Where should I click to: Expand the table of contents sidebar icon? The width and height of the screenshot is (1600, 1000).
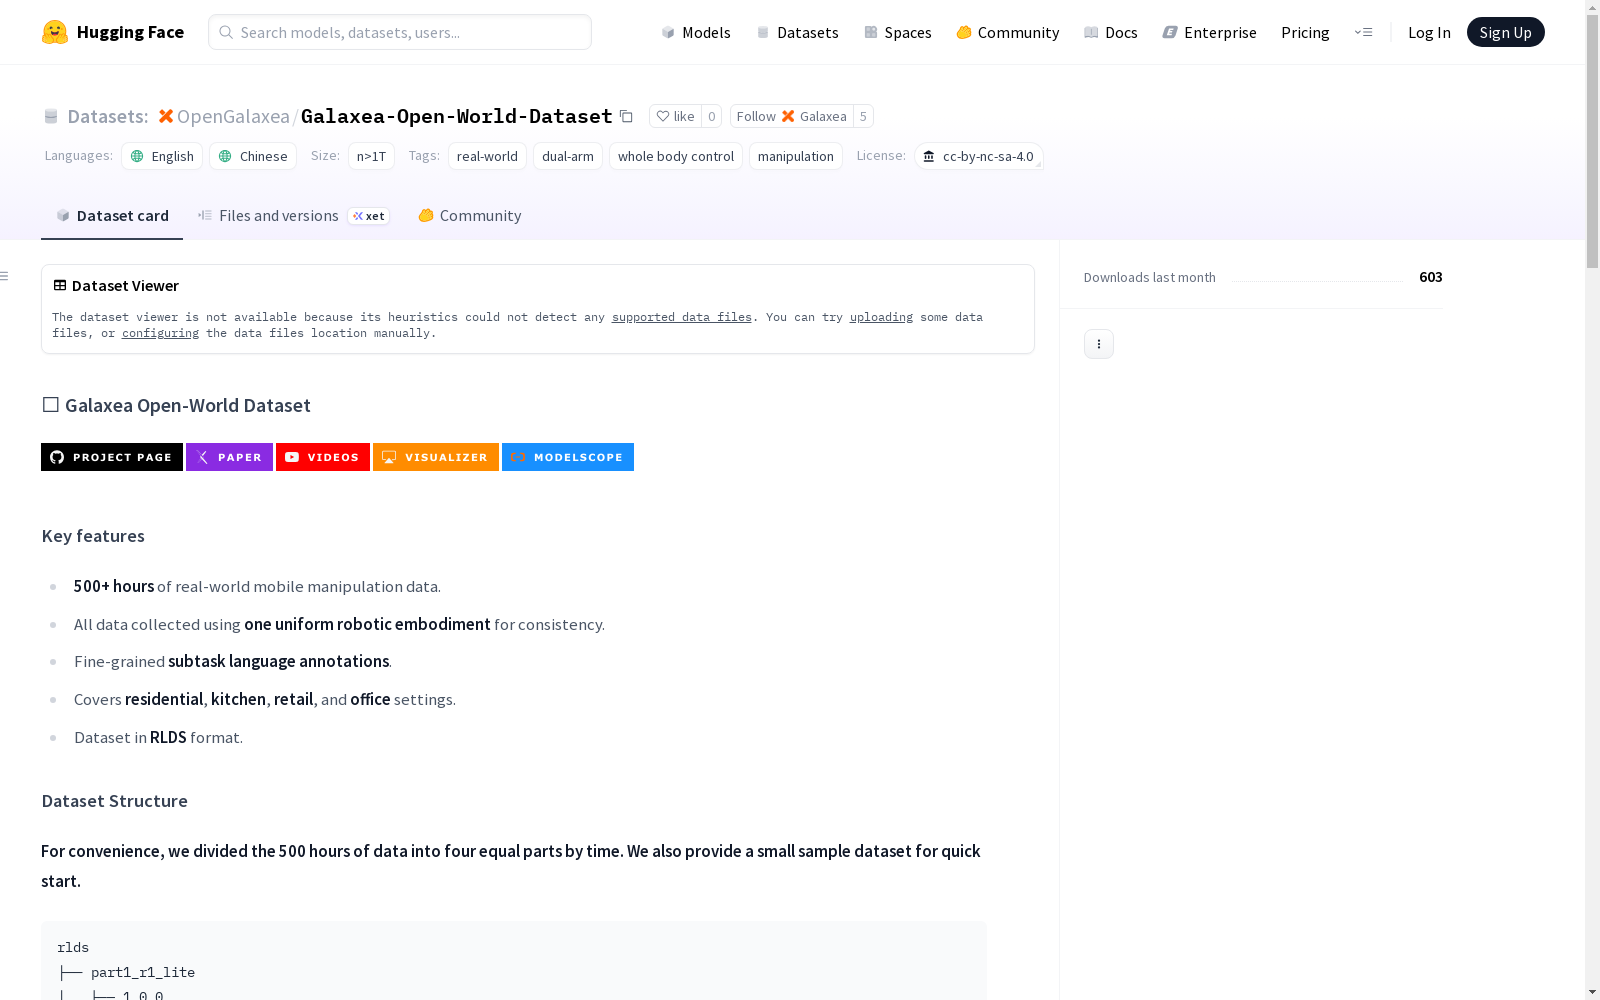(x=5, y=276)
